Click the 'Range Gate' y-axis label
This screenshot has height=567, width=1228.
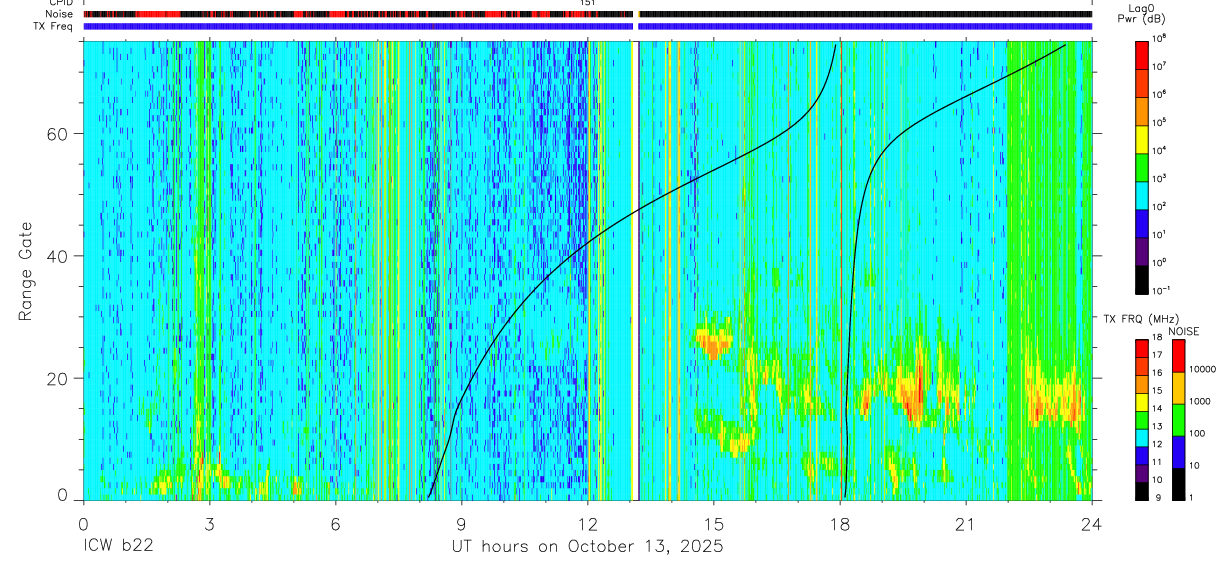click(25, 271)
